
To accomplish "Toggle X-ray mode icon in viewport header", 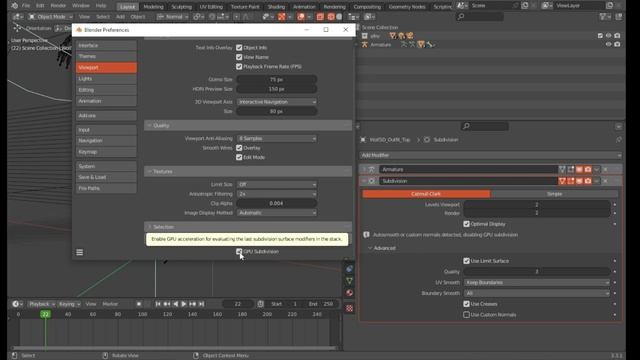I will point(320,17).
